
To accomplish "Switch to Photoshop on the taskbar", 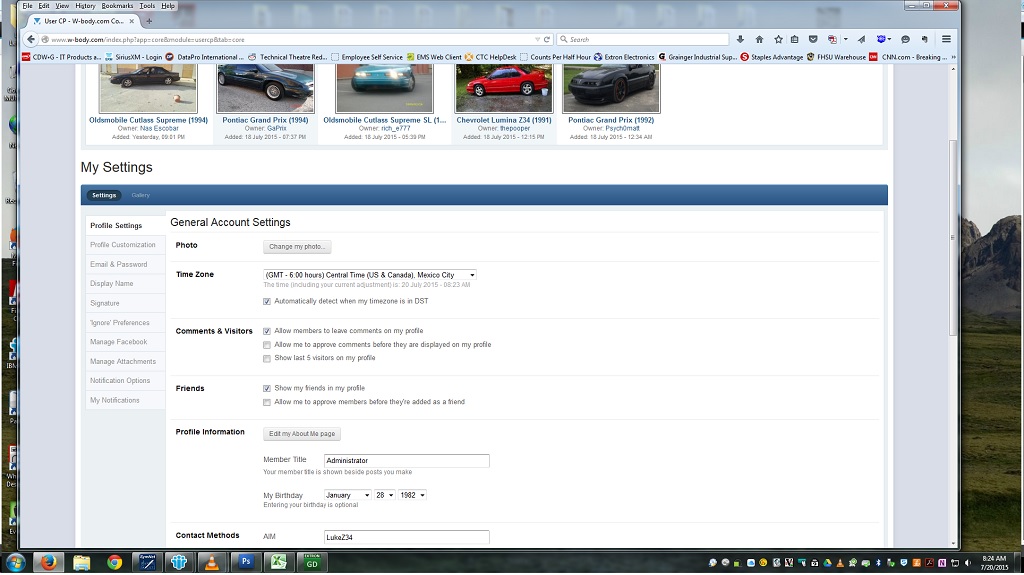I will (x=246, y=561).
